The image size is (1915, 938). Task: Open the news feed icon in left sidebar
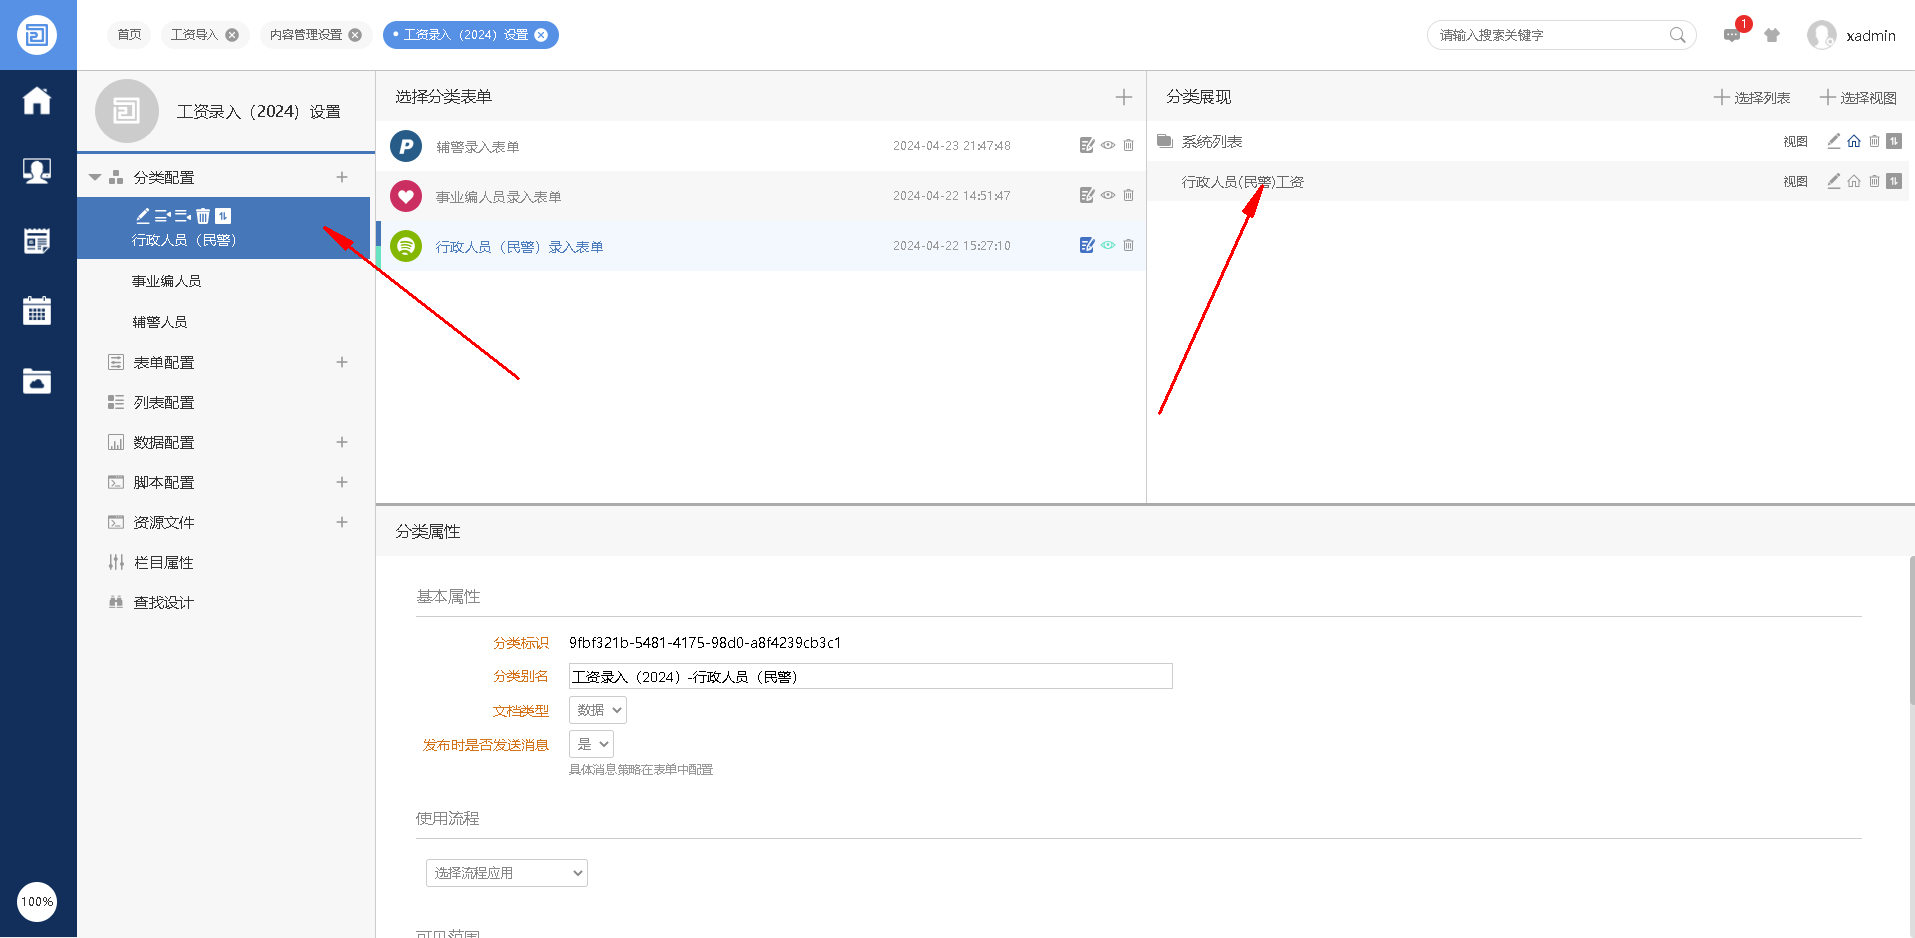click(37, 241)
